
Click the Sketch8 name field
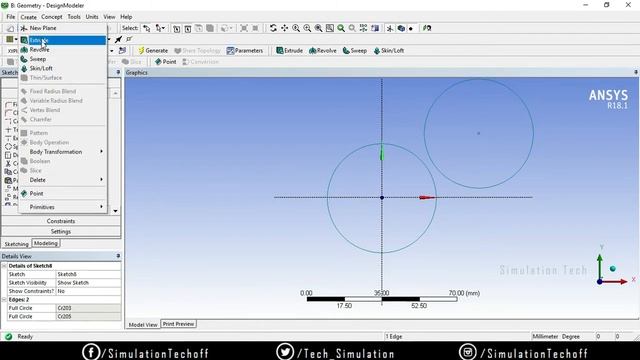pos(88,274)
